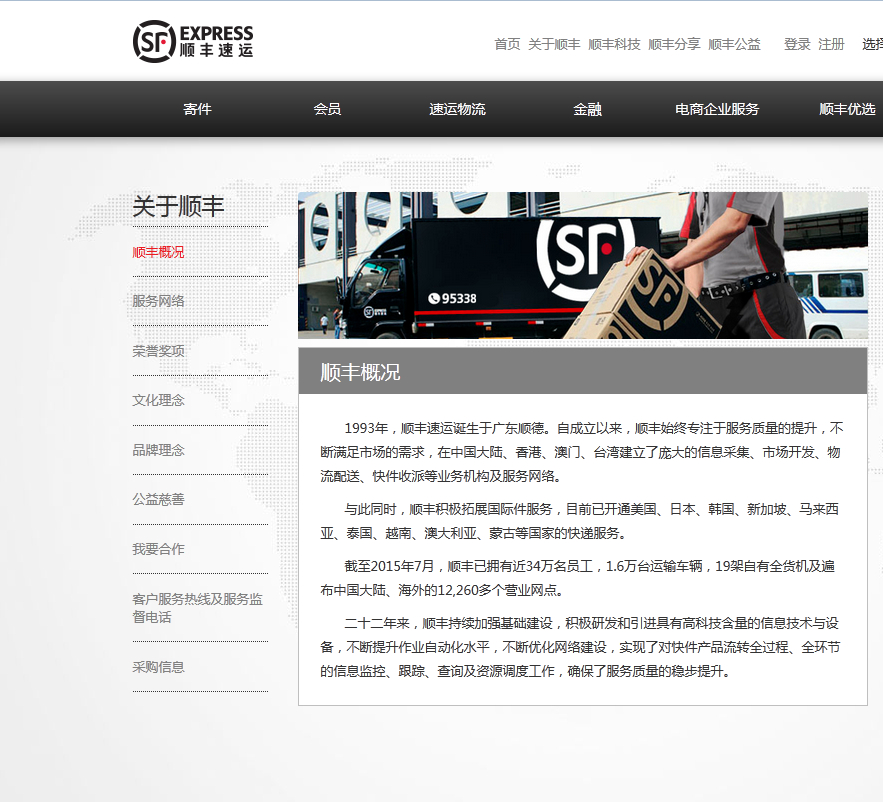Screen dimensions: 883x802
Task: Select 服务网络 in the sidebar
Action: click(158, 301)
